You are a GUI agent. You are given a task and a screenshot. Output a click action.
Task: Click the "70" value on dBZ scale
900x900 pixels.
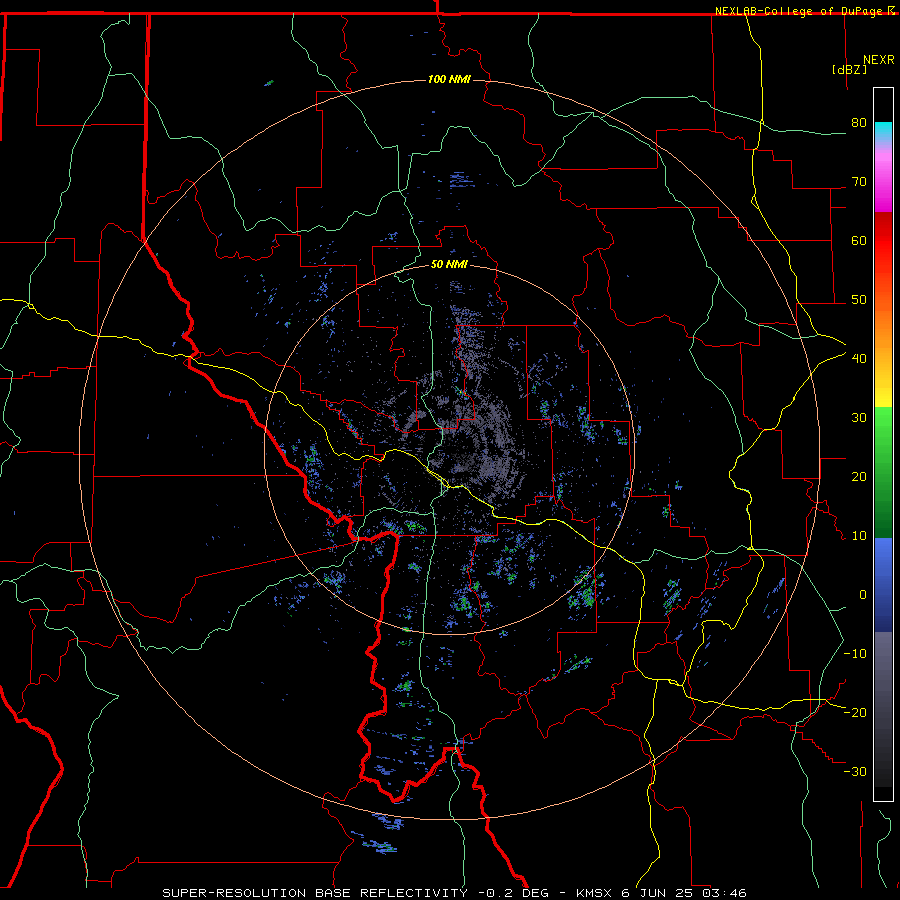point(859,182)
